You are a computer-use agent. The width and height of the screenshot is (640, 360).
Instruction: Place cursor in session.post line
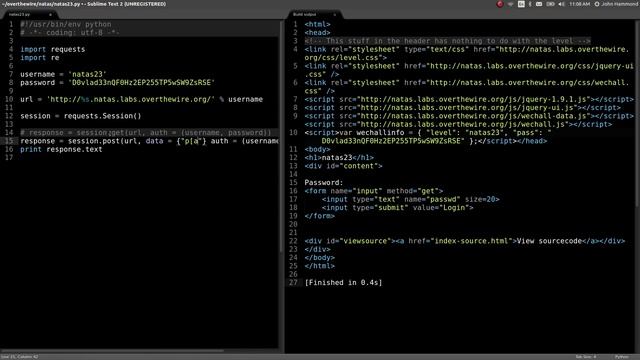[x=149, y=141]
